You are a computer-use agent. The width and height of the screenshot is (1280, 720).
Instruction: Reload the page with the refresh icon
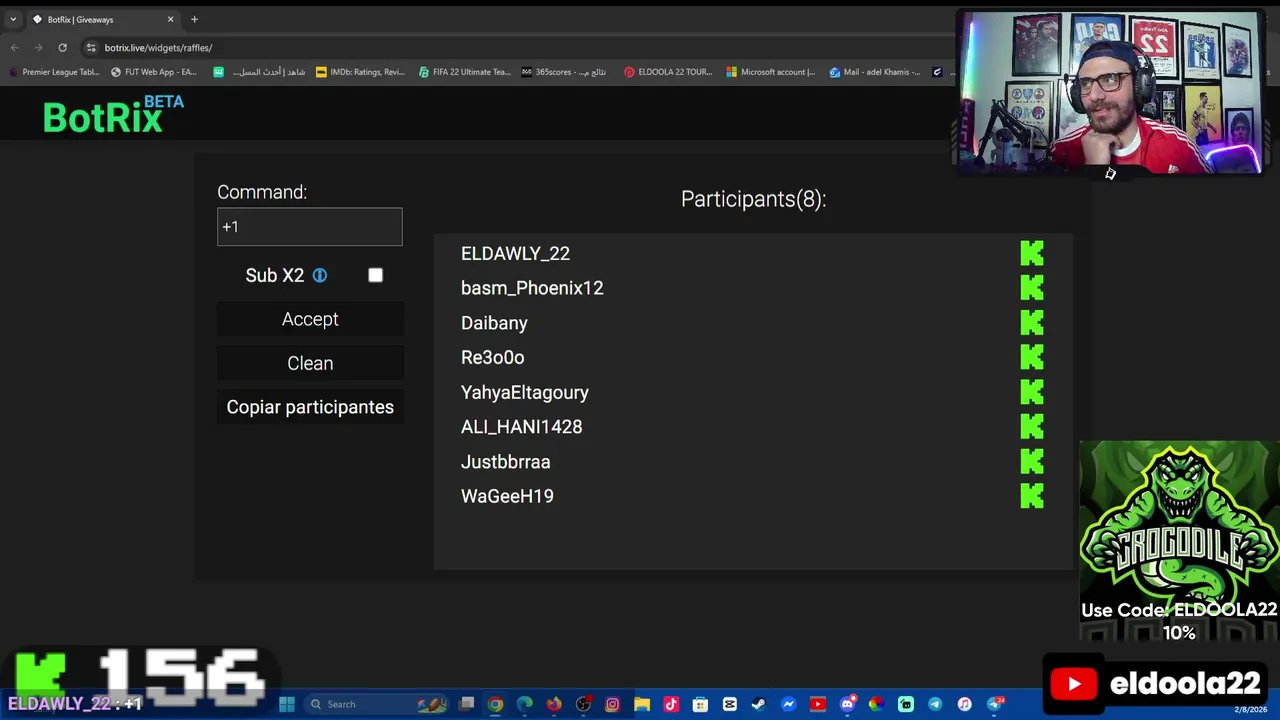[62, 47]
